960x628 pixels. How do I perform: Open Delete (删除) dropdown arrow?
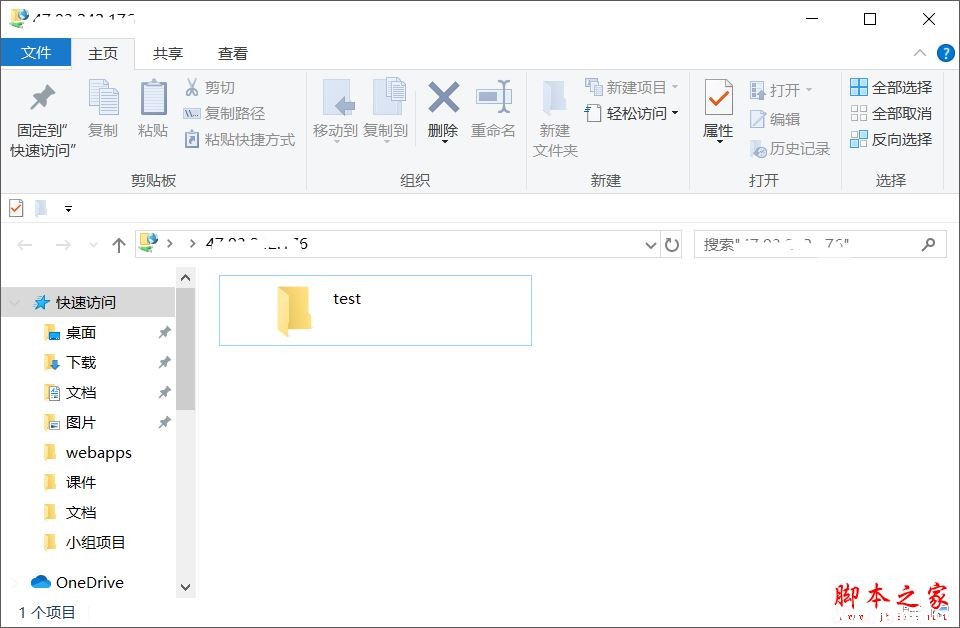[x=444, y=142]
